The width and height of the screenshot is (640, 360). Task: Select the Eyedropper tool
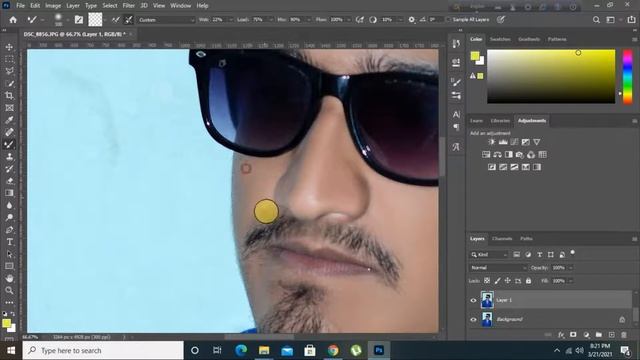tap(9, 120)
